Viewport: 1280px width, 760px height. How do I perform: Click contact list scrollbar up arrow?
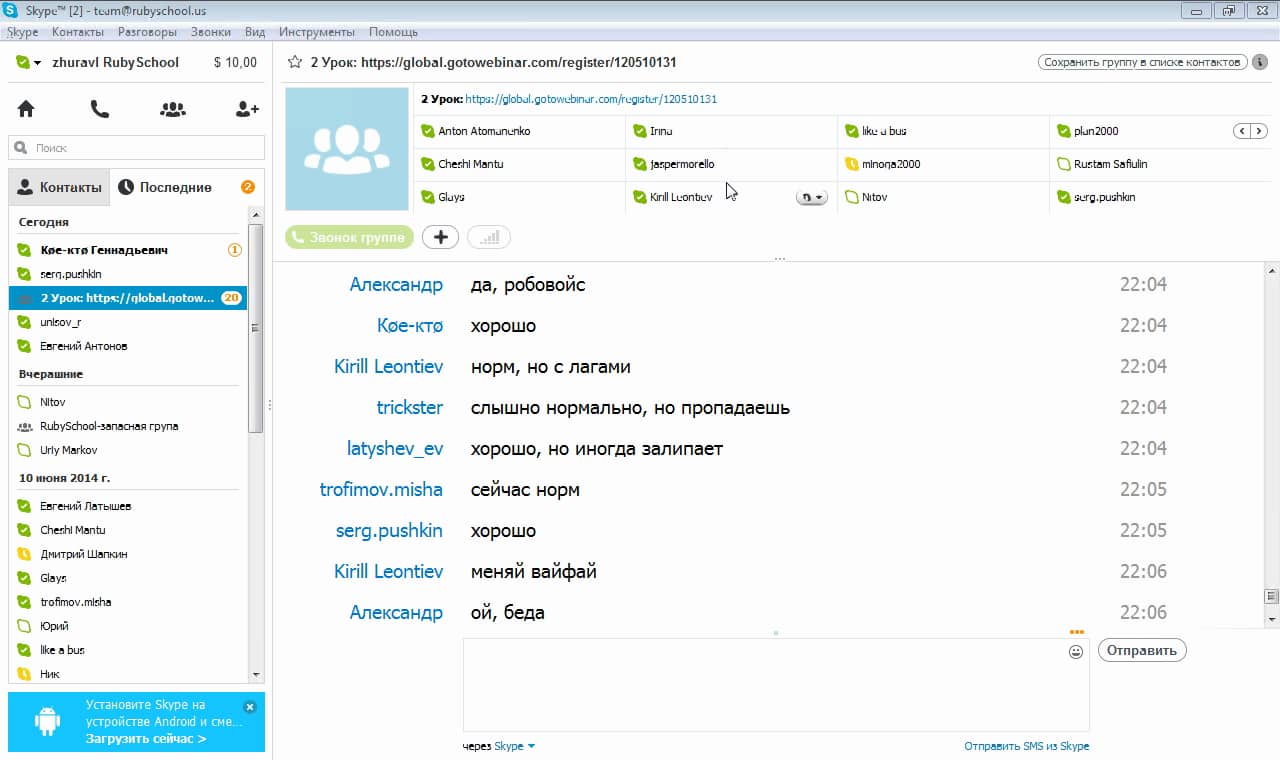click(256, 214)
